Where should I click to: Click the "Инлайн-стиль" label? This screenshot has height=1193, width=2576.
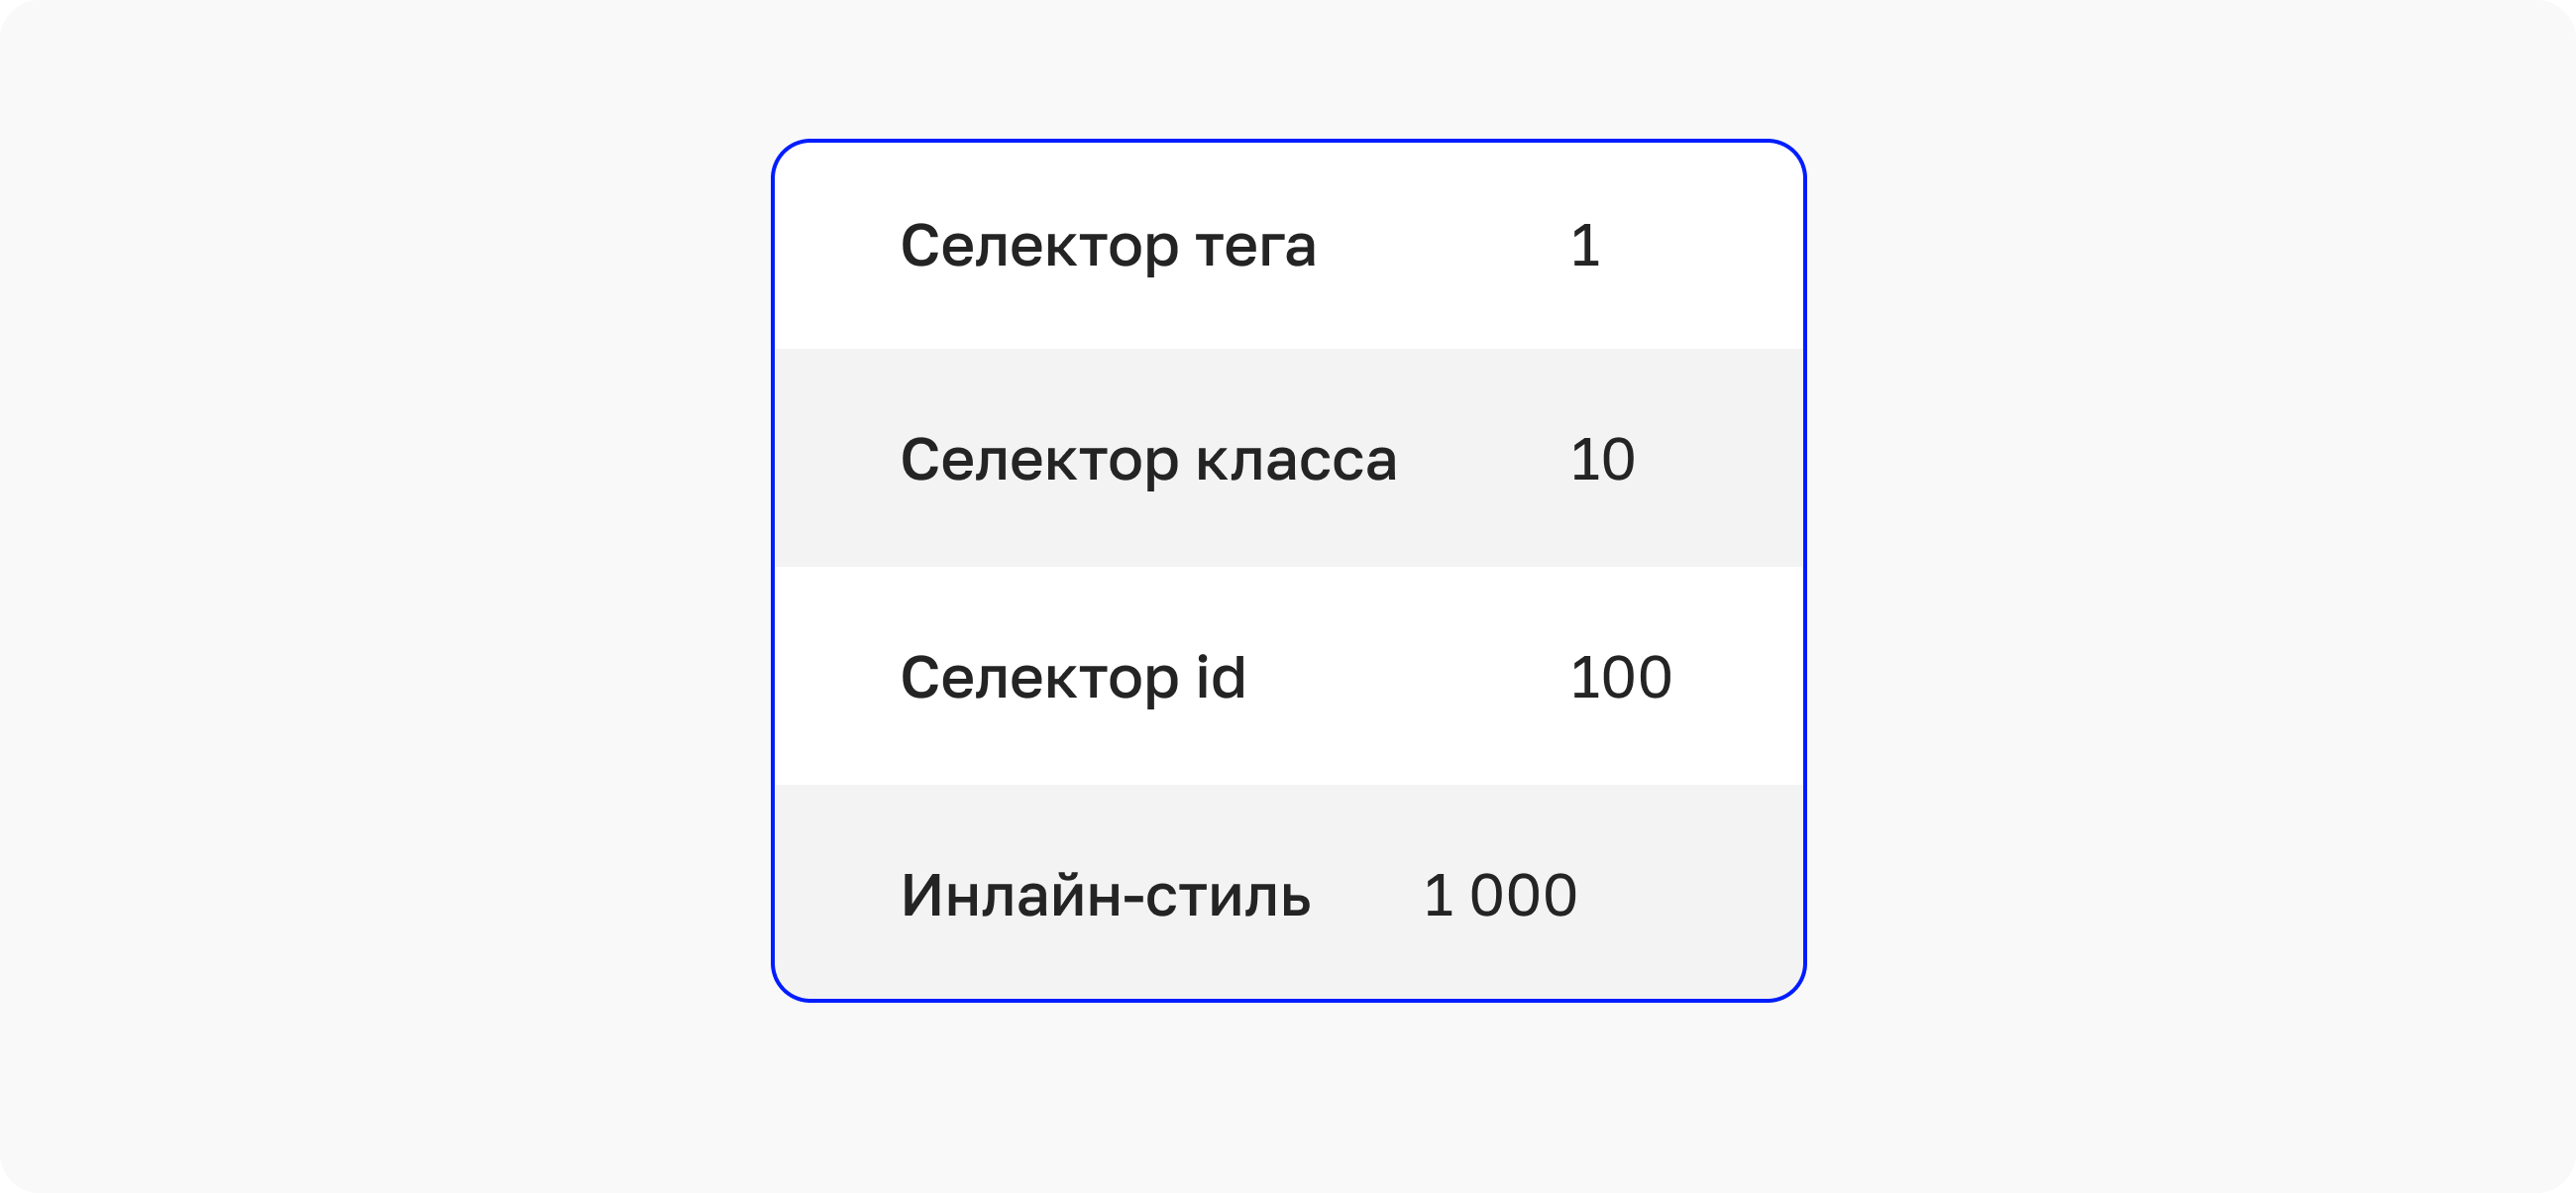click(x=1105, y=895)
